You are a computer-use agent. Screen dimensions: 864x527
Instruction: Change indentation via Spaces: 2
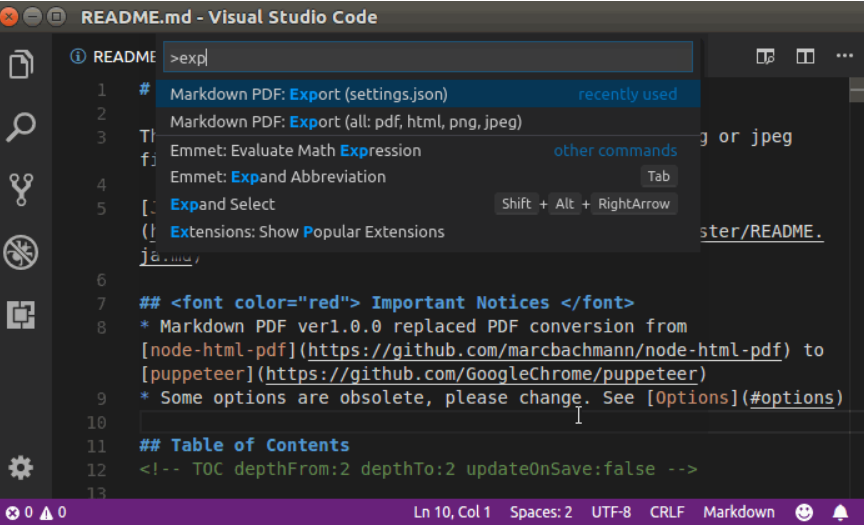point(541,513)
